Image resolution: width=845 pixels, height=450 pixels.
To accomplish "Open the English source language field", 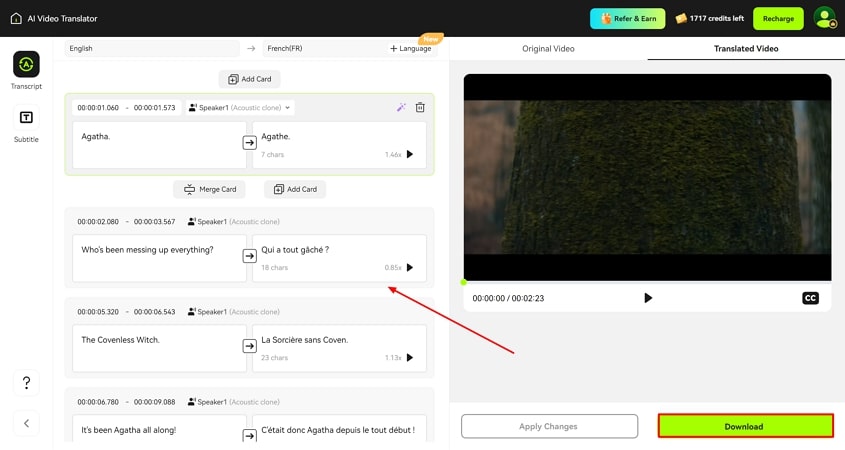I will pyautogui.click(x=152, y=49).
